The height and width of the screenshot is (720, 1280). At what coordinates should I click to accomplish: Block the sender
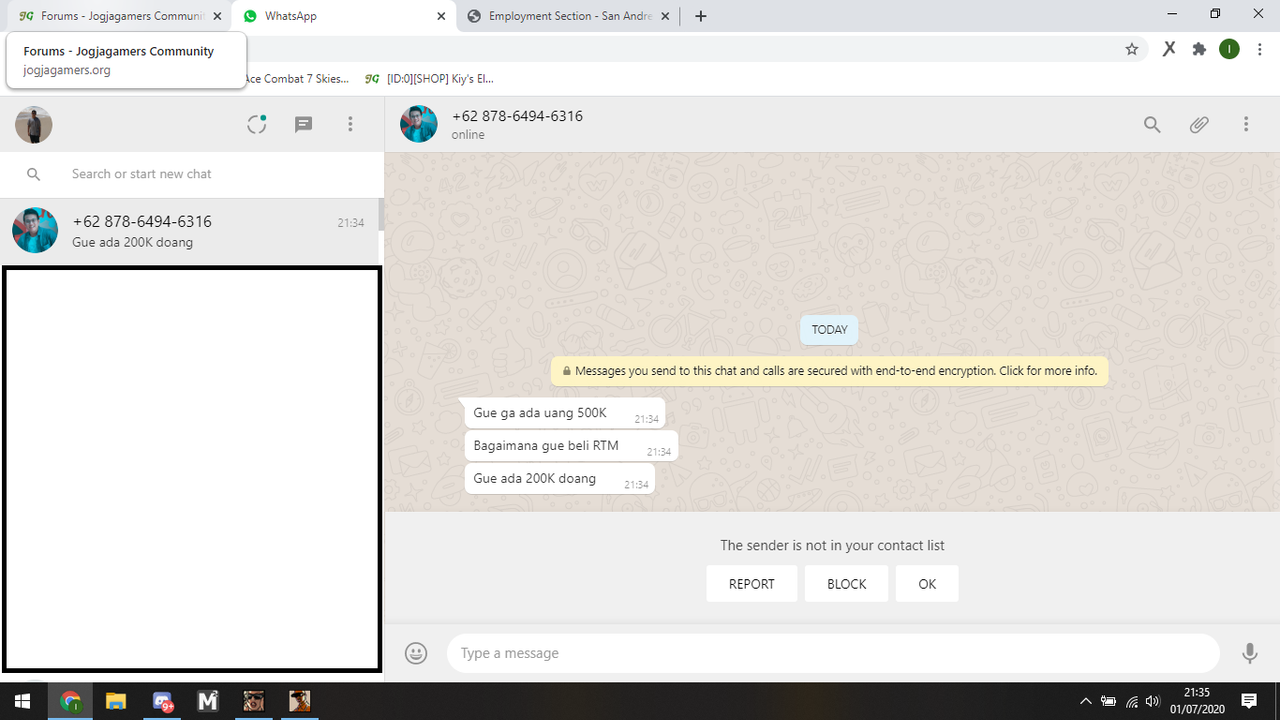point(846,584)
